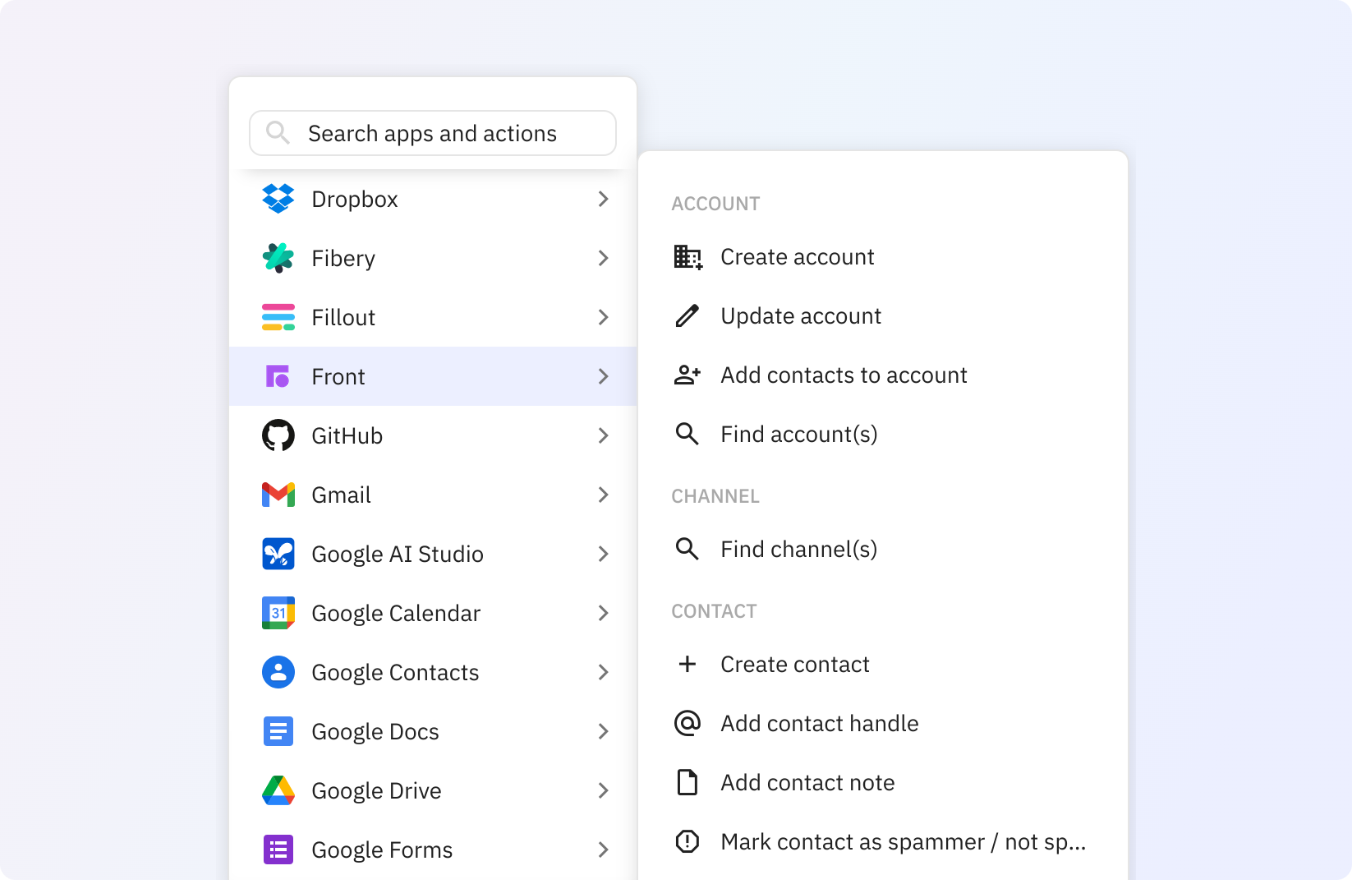Choose the Find channel(s) action
This screenshot has width=1352, height=880.
(883, 549)
